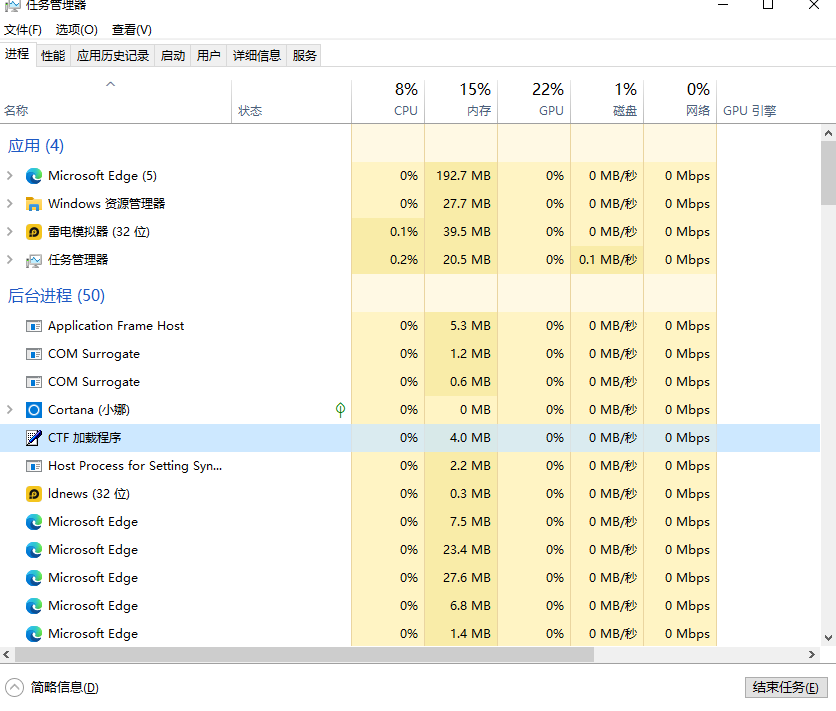
Task: Click the horizontal scrollbar at the bottom
Action: [x=300, y=654]
